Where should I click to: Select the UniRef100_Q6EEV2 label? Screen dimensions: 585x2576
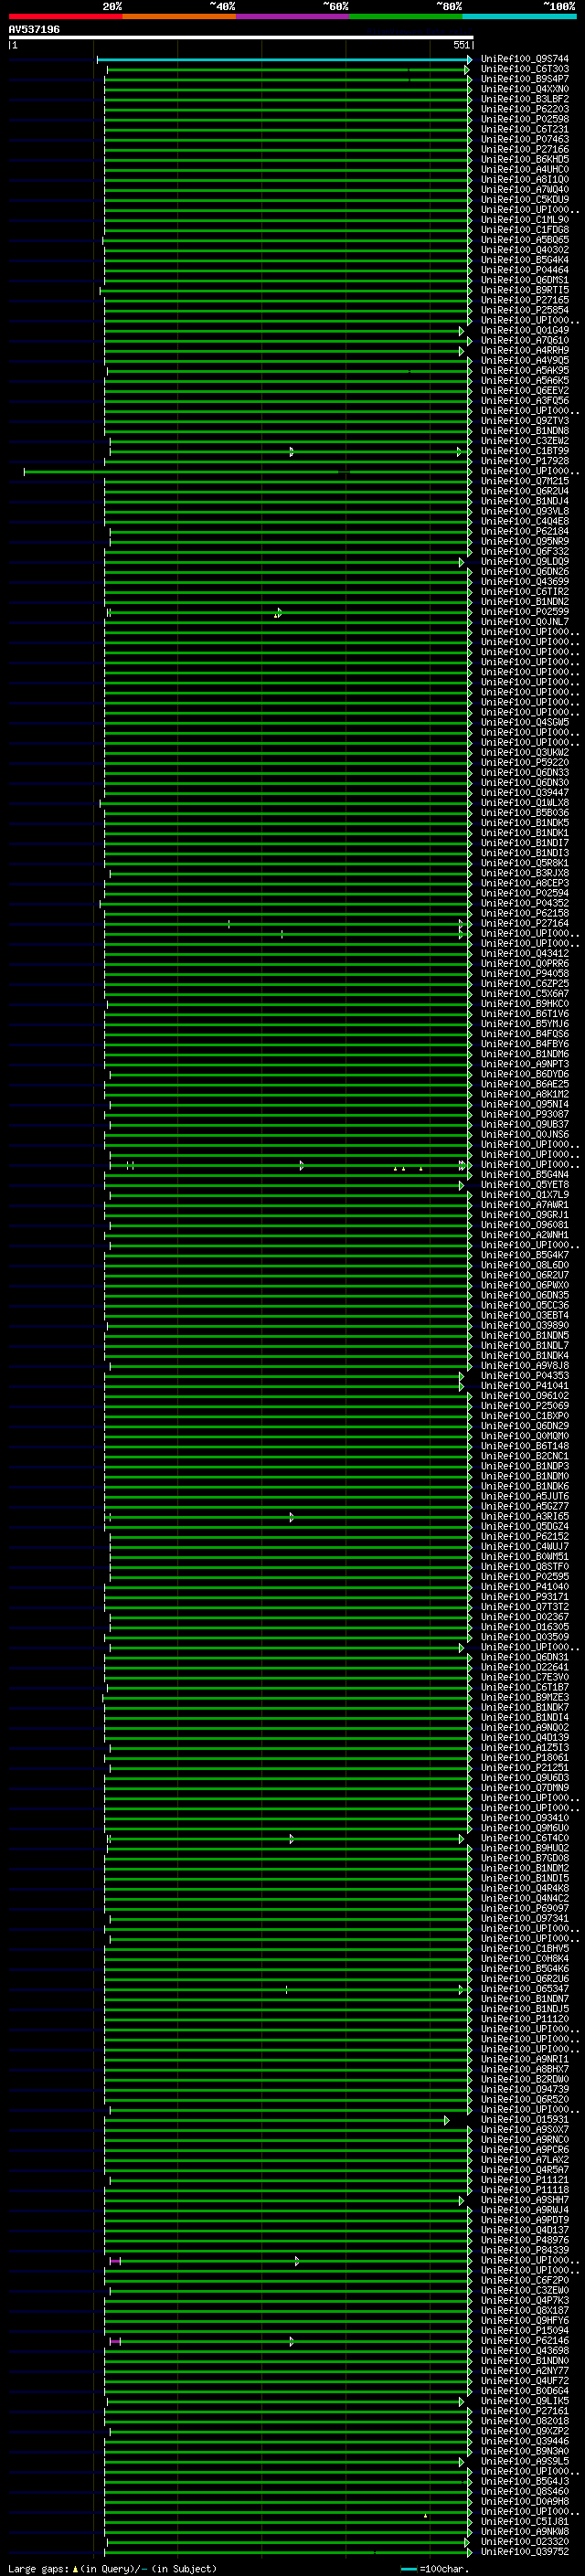(524, 391)
